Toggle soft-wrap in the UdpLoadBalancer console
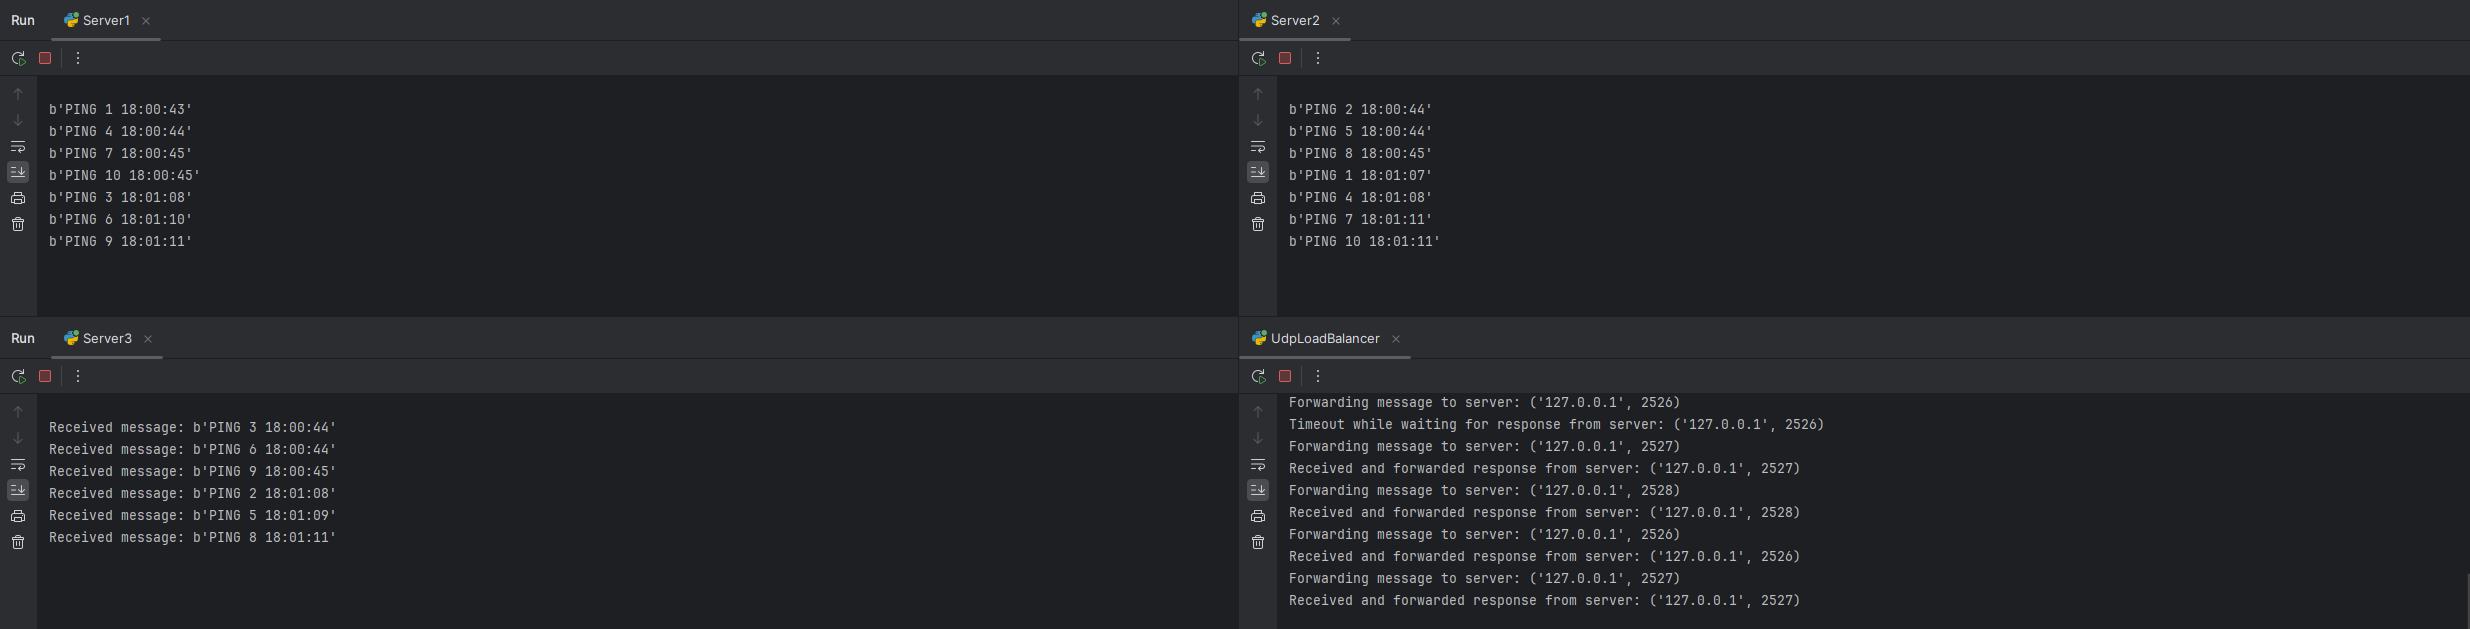 pyautogui.click(x=1258, y=464)
